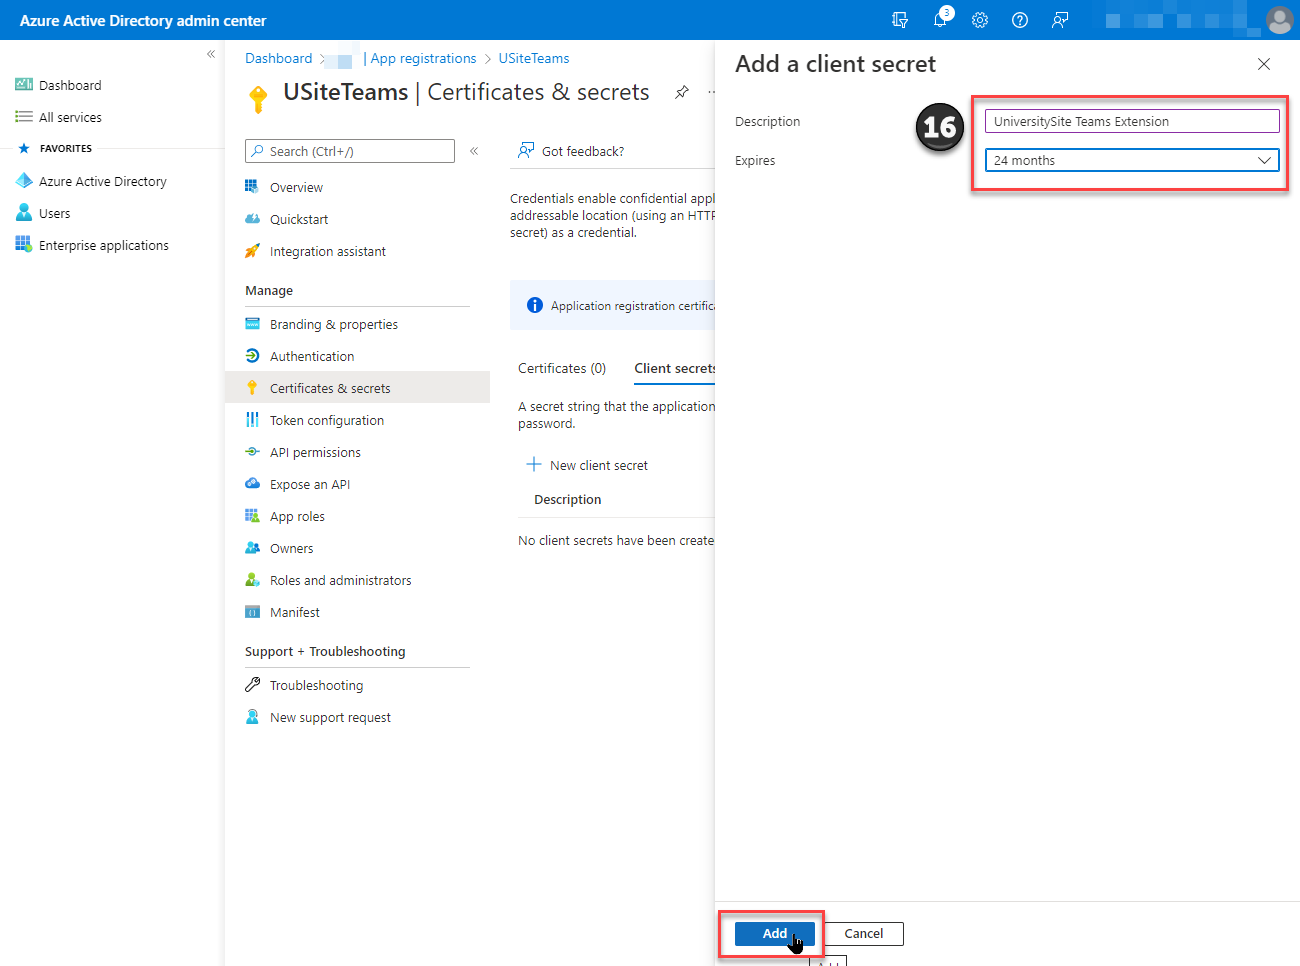Collapse the left navigation with double chevron

click(211, 54)
